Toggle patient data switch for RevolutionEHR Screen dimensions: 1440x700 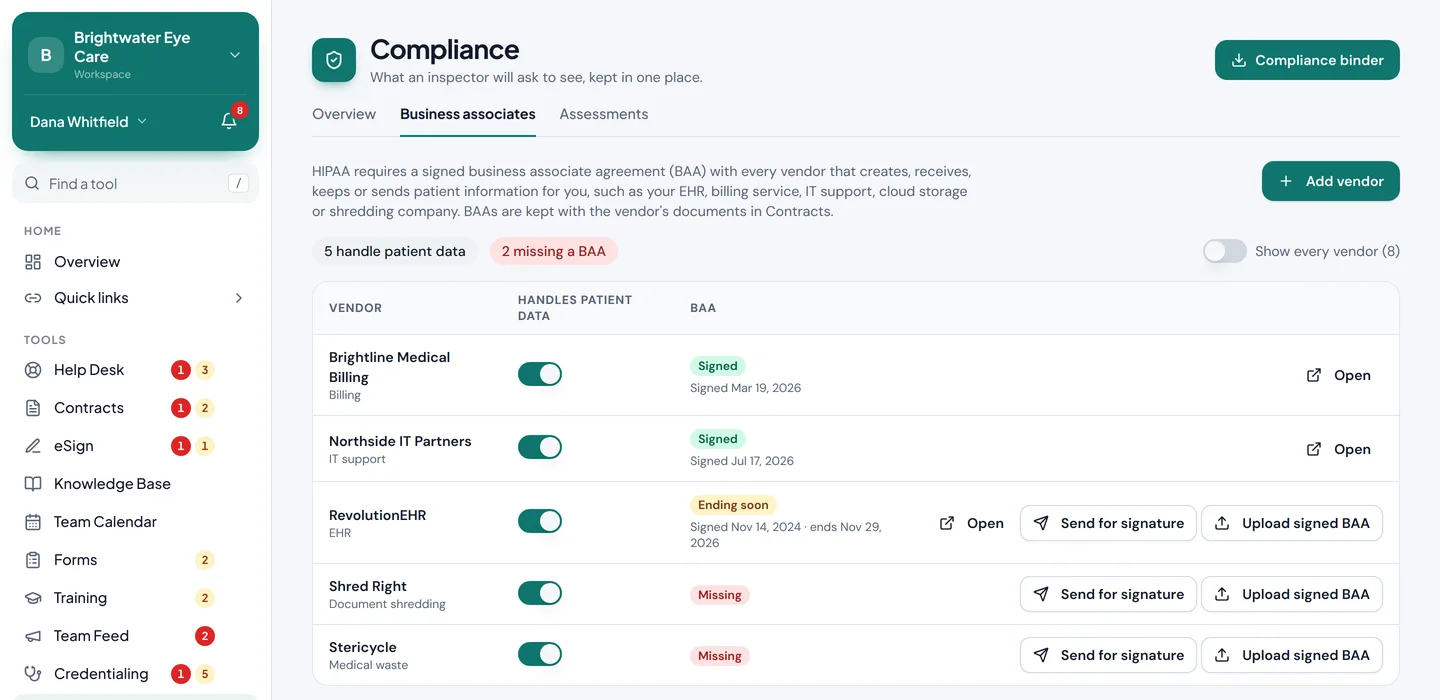tap(540, 521)
